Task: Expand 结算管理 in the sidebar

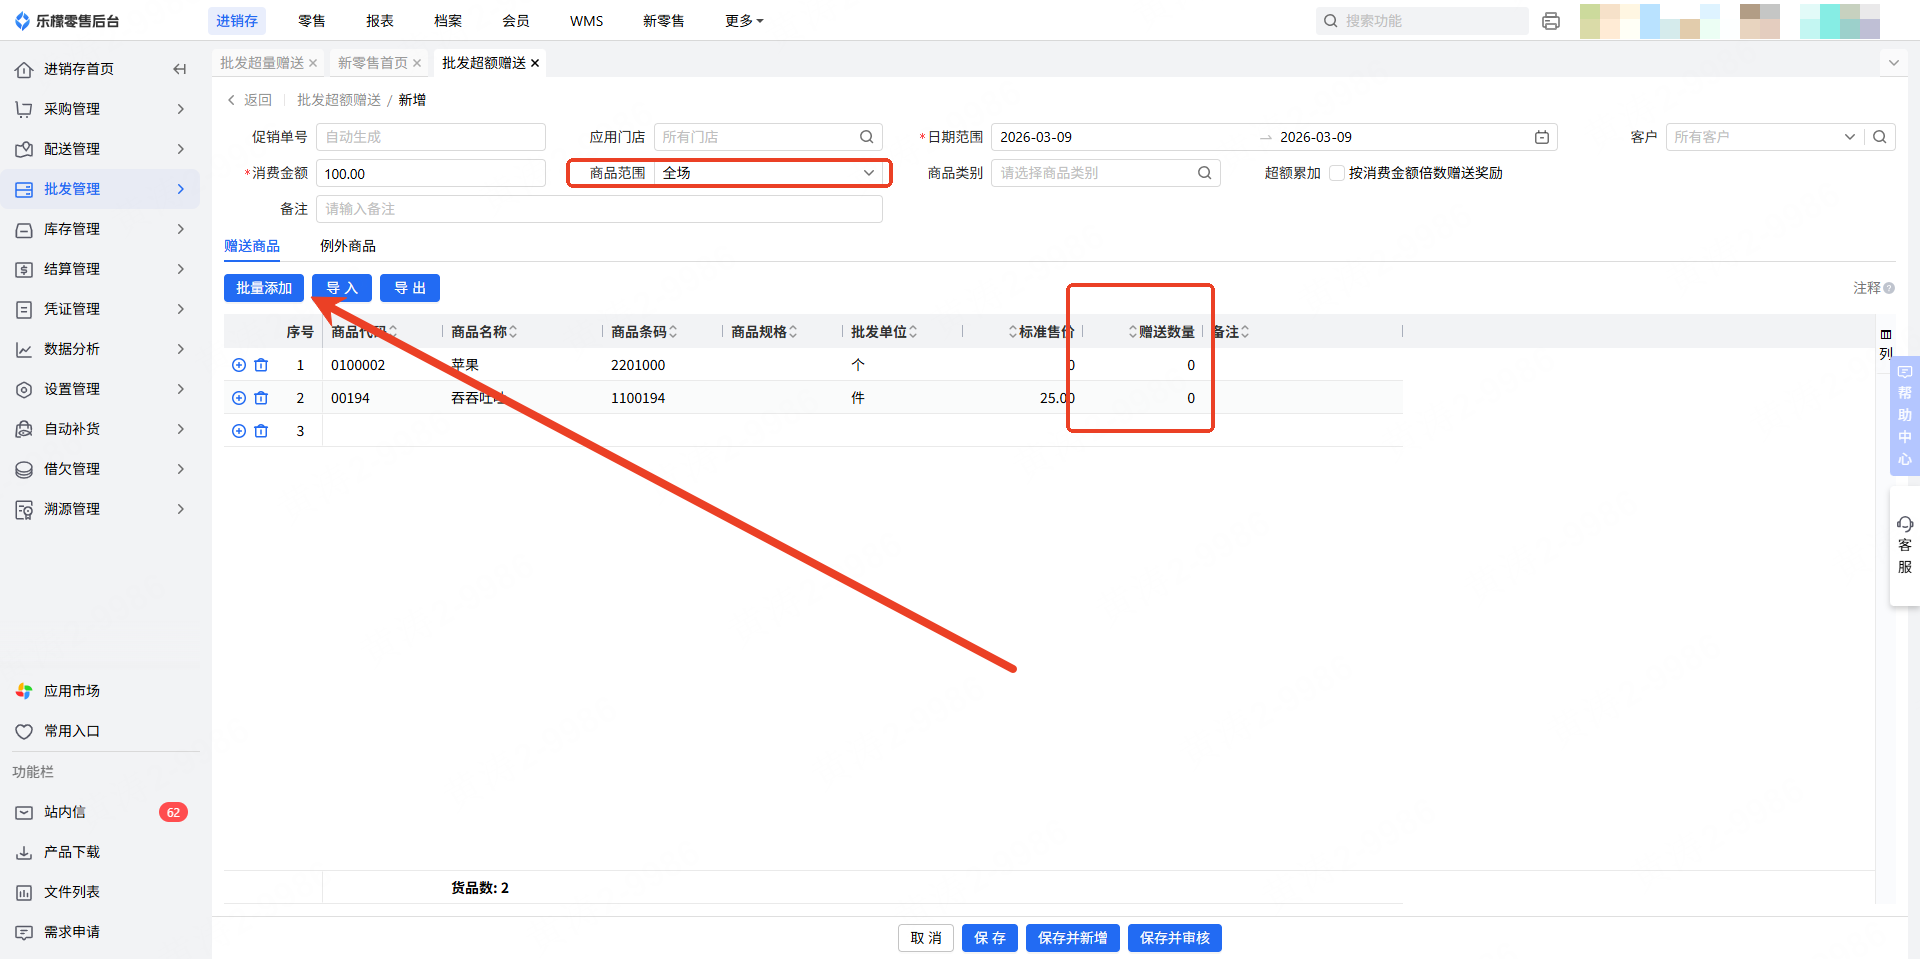Action: tap(100, 269)
